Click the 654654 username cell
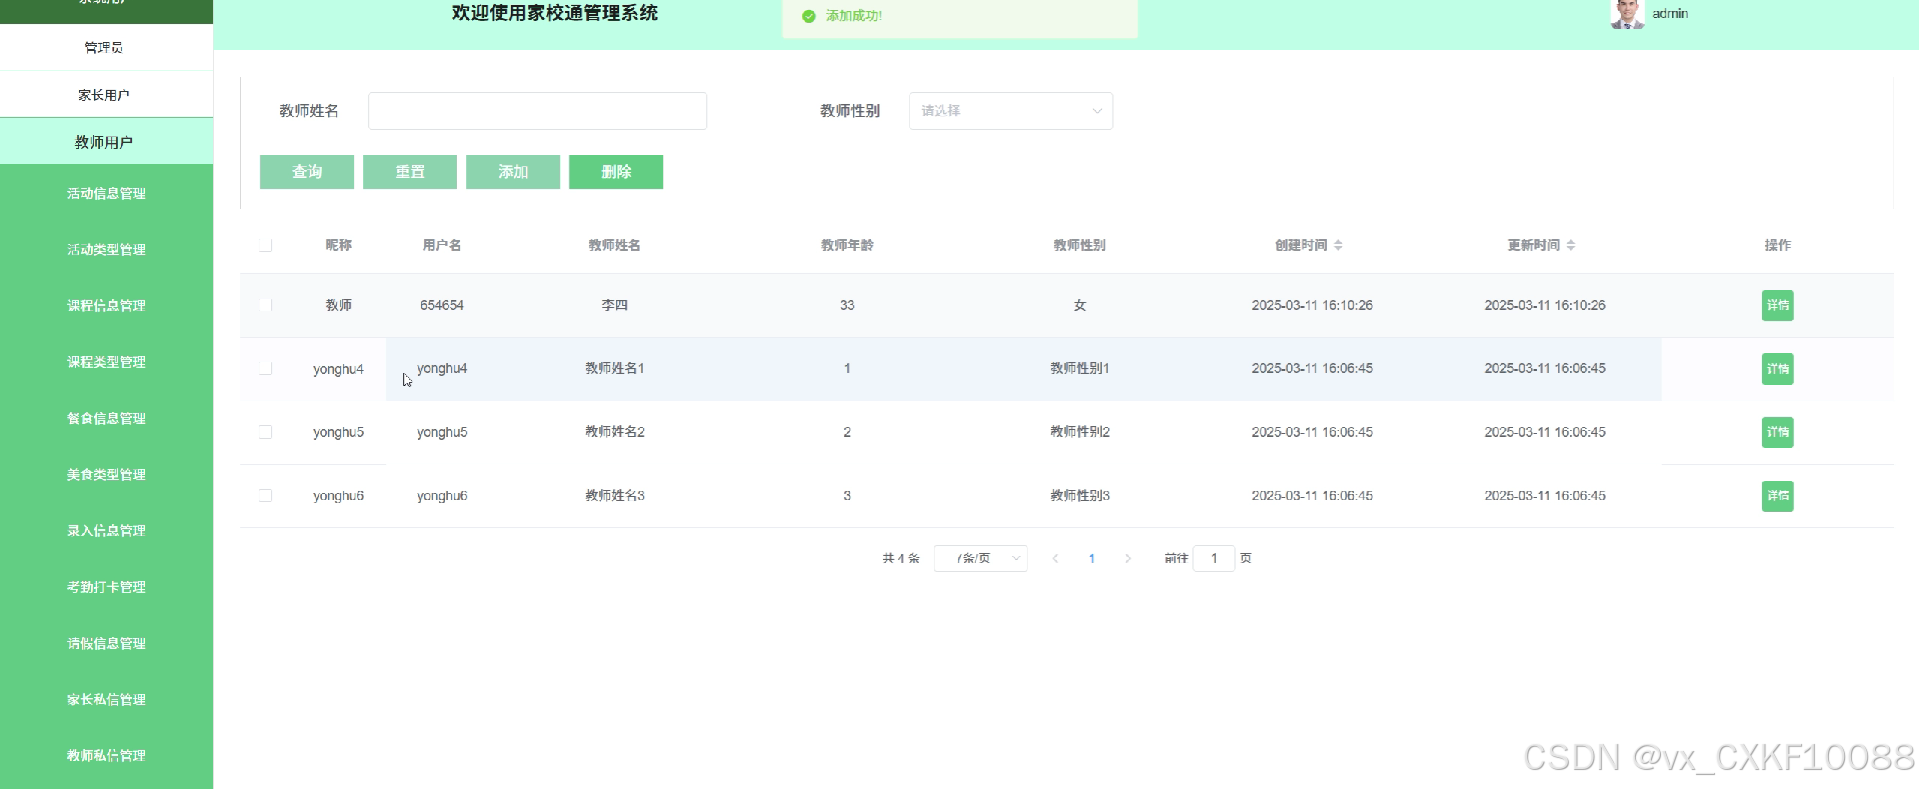This screenshot has width=1919, height=789. click(x=442, y=305)
